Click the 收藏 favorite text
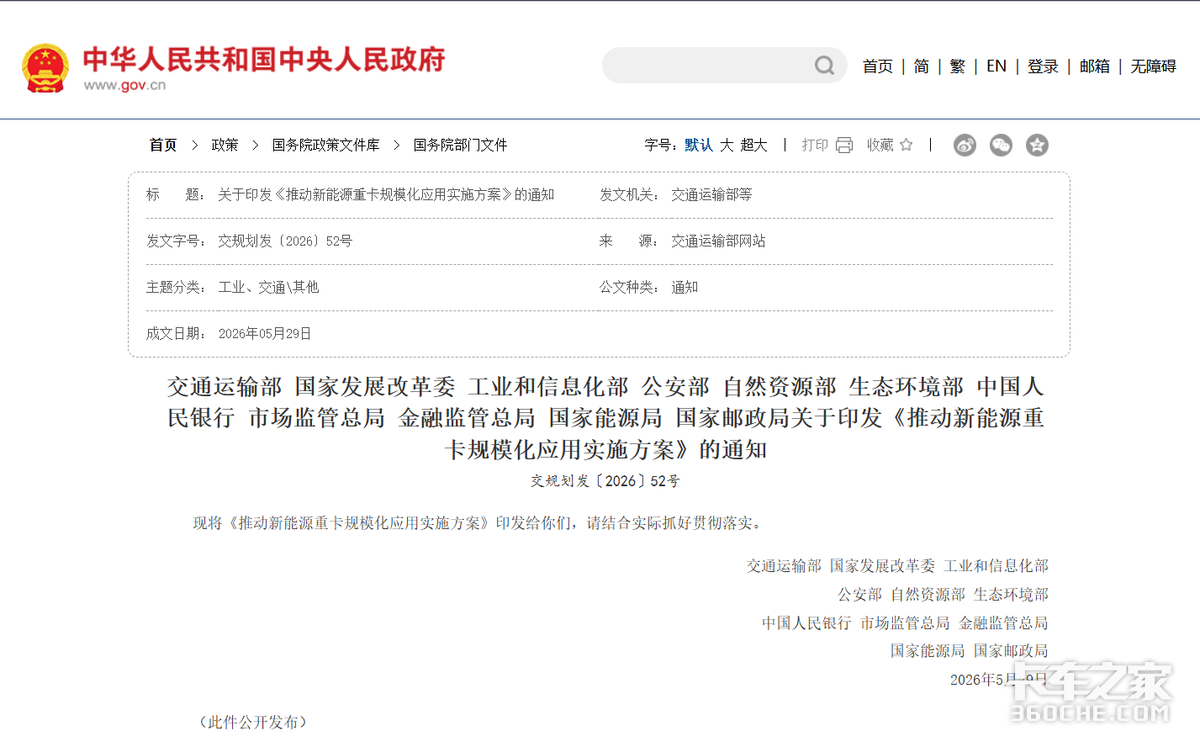 point(880,145)
